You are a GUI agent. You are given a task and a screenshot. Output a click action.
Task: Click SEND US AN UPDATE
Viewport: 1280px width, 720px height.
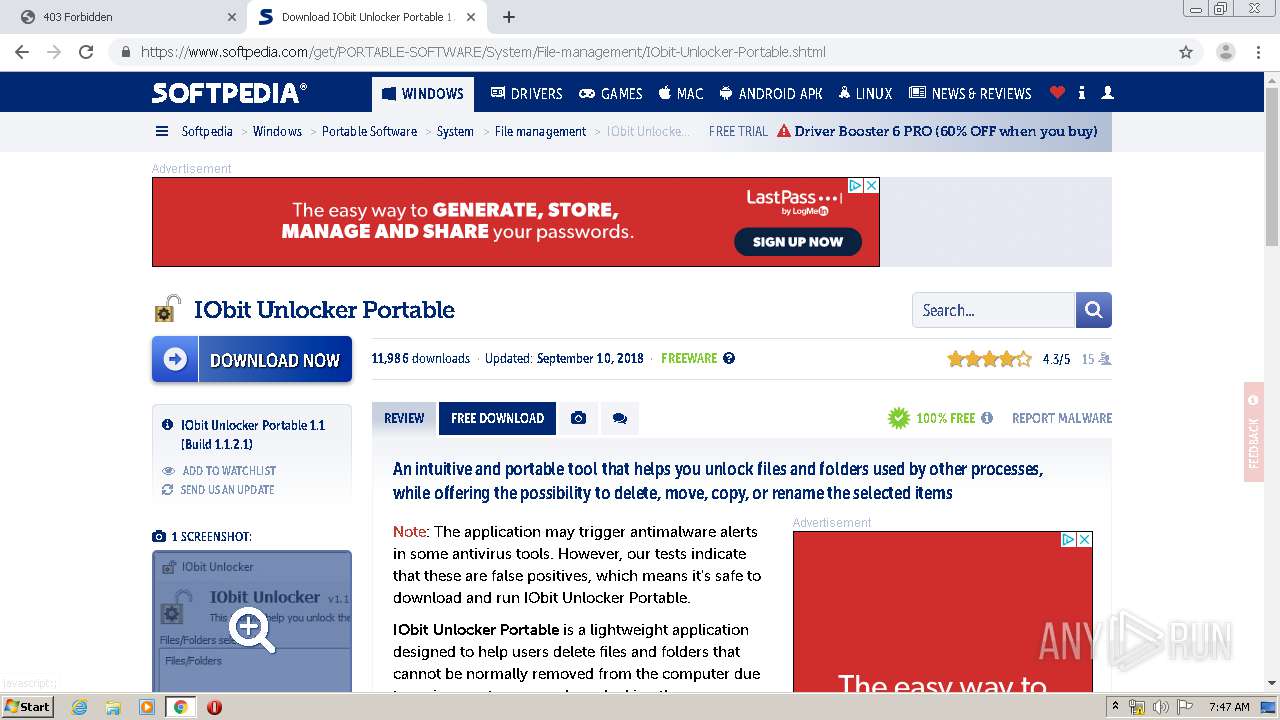(227, 490)
